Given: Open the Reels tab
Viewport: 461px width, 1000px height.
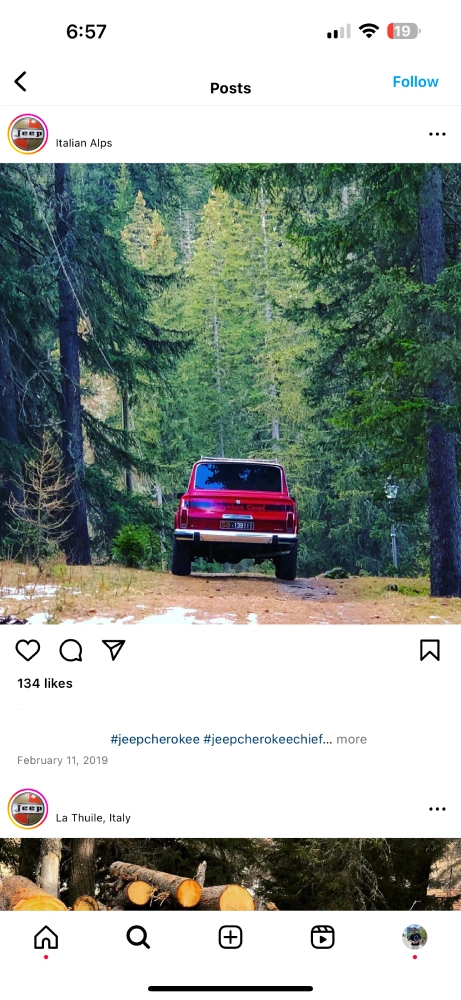Looking at the screenshot, I should (323, 938).
